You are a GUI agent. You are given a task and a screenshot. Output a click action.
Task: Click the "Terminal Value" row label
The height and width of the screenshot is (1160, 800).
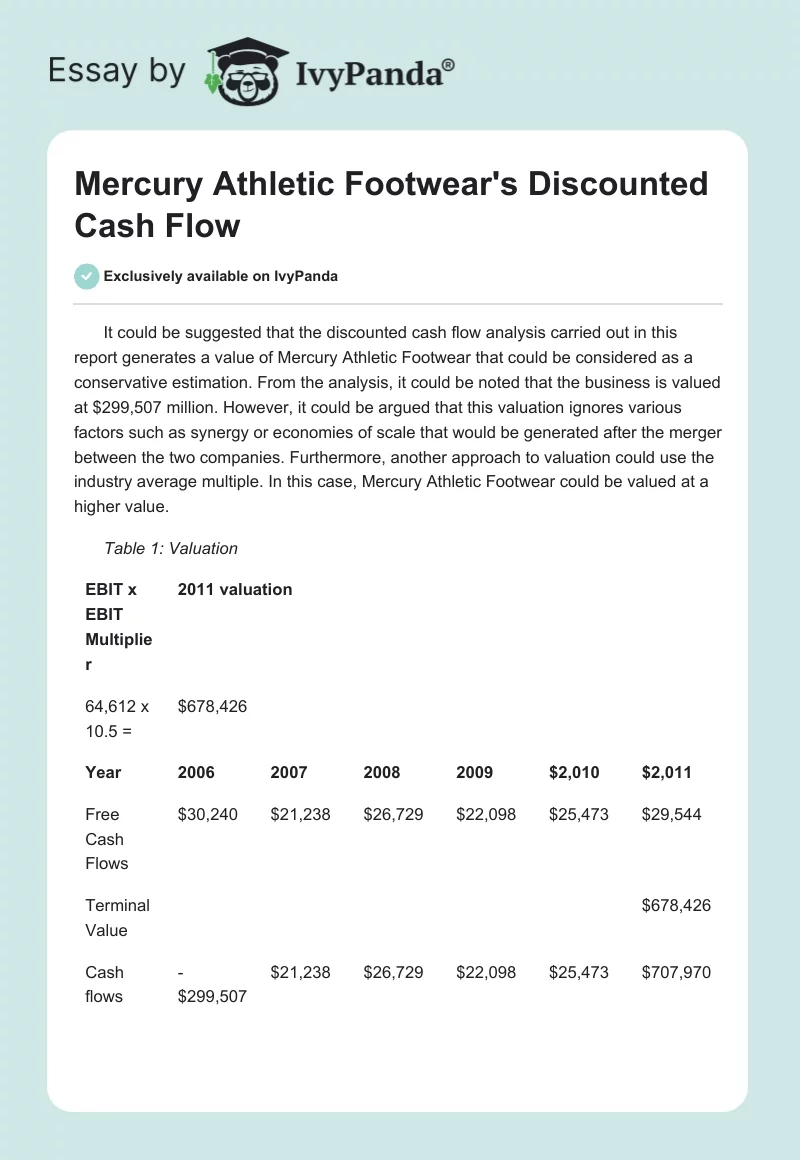117,917
